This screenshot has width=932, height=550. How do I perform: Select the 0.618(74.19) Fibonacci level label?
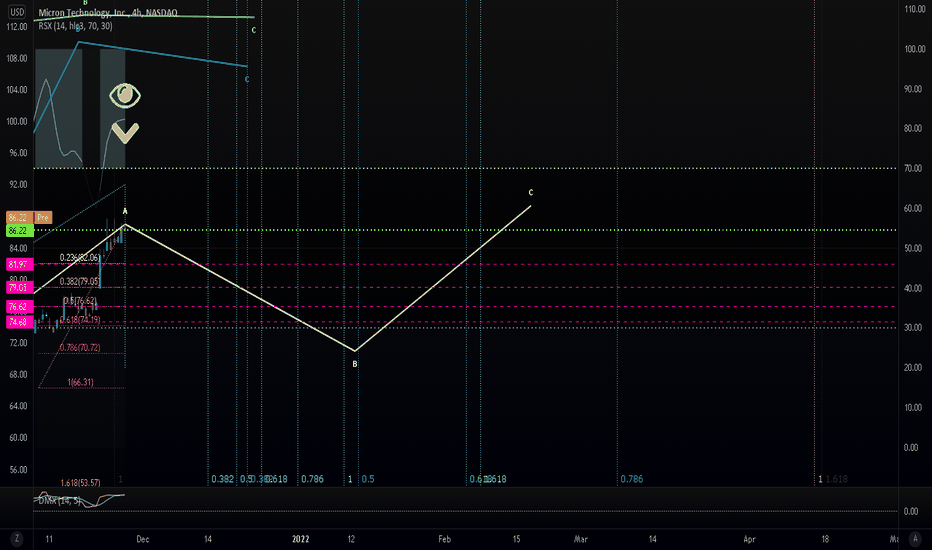(x=80, y=320)
